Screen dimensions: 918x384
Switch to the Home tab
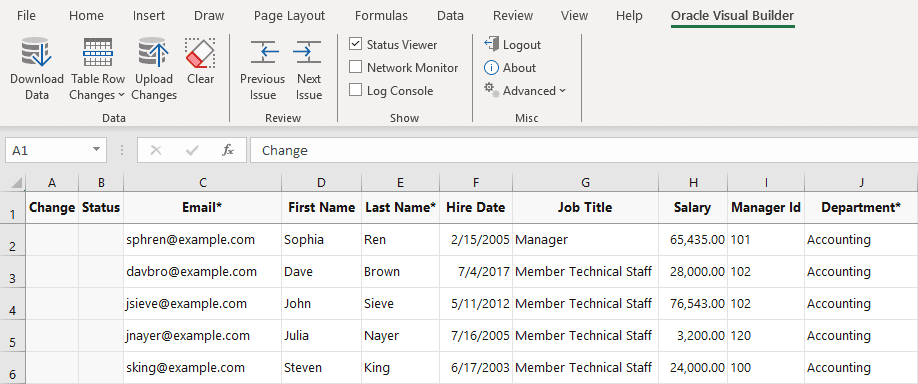click(86, 16)
